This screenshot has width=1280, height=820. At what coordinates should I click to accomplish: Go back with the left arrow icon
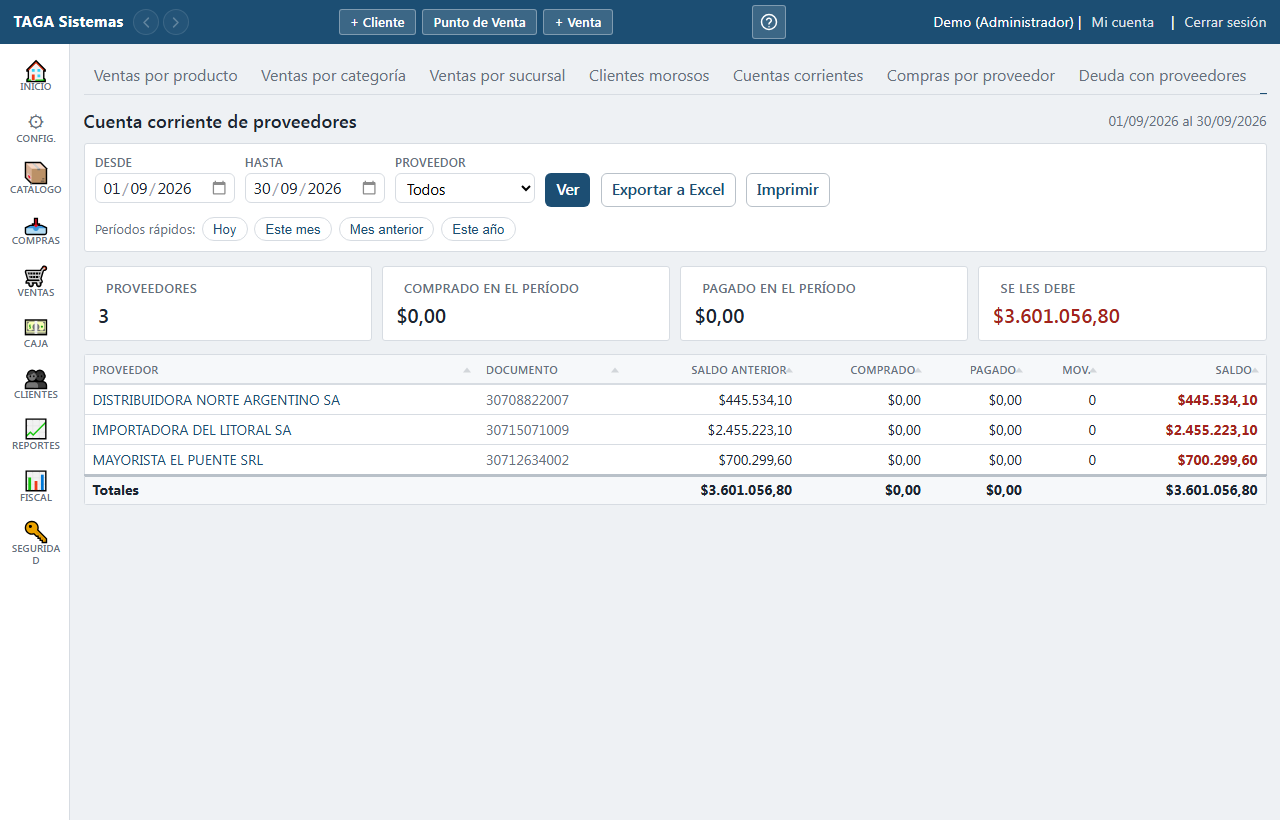coord(146,22)
